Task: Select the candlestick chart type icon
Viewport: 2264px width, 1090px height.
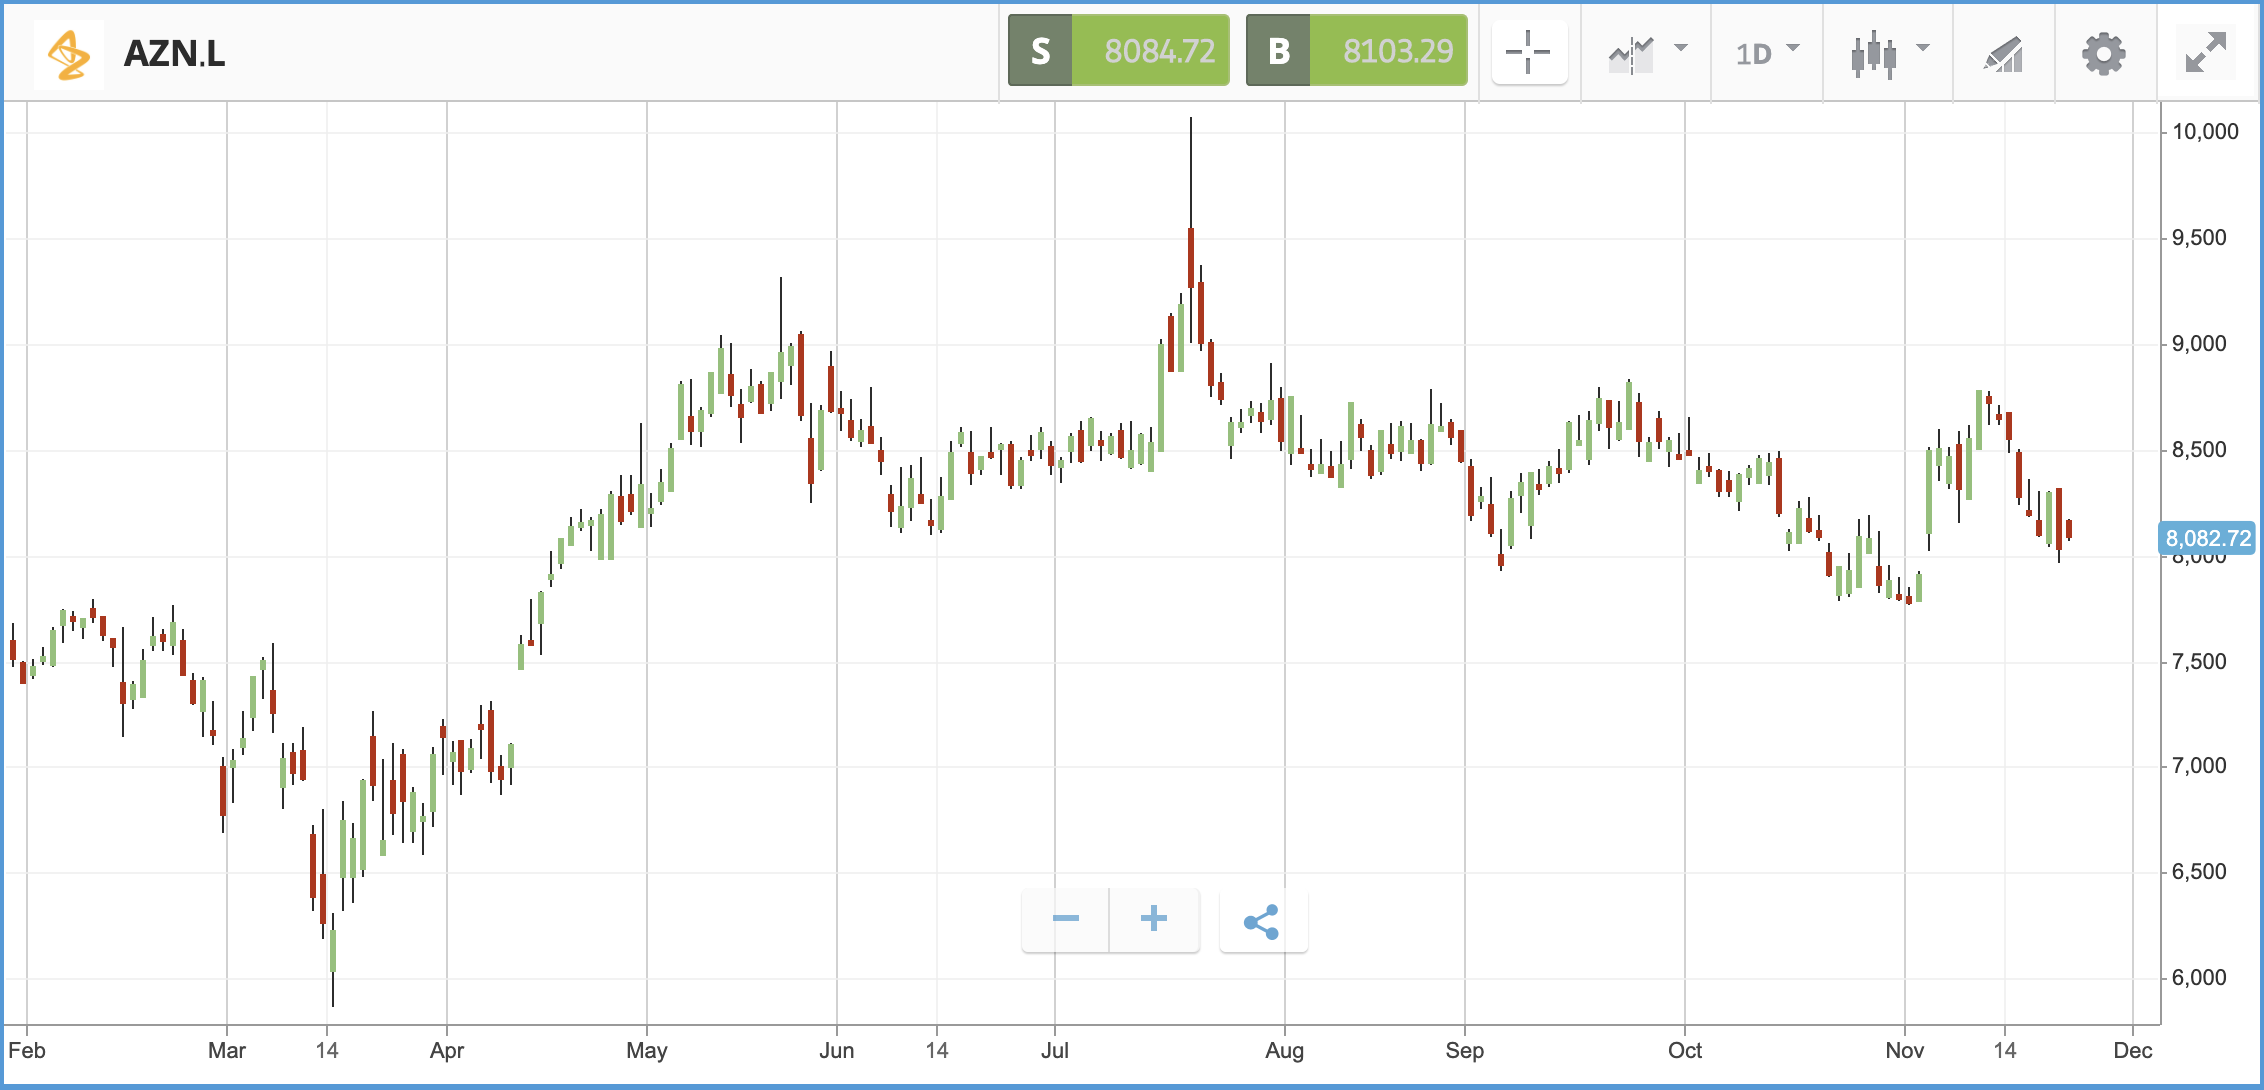Action: click(1873, 54)
